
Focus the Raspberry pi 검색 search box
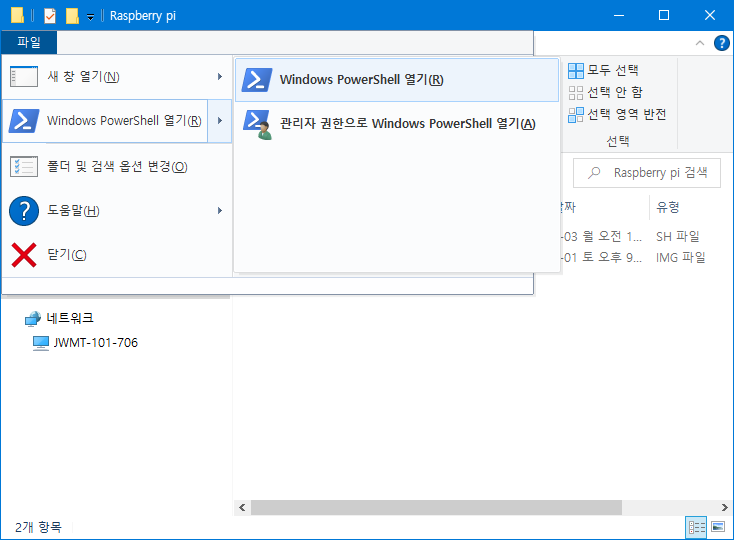646,173
